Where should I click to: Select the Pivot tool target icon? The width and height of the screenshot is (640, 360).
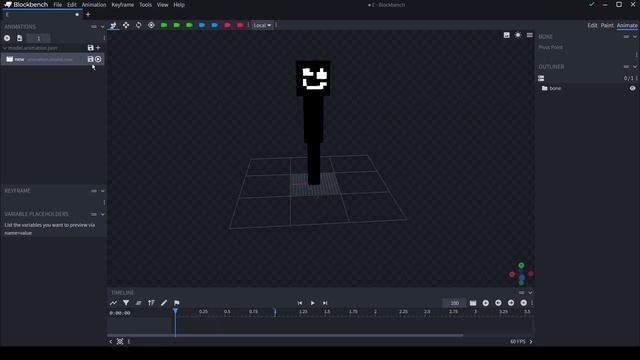click(151, 25)
